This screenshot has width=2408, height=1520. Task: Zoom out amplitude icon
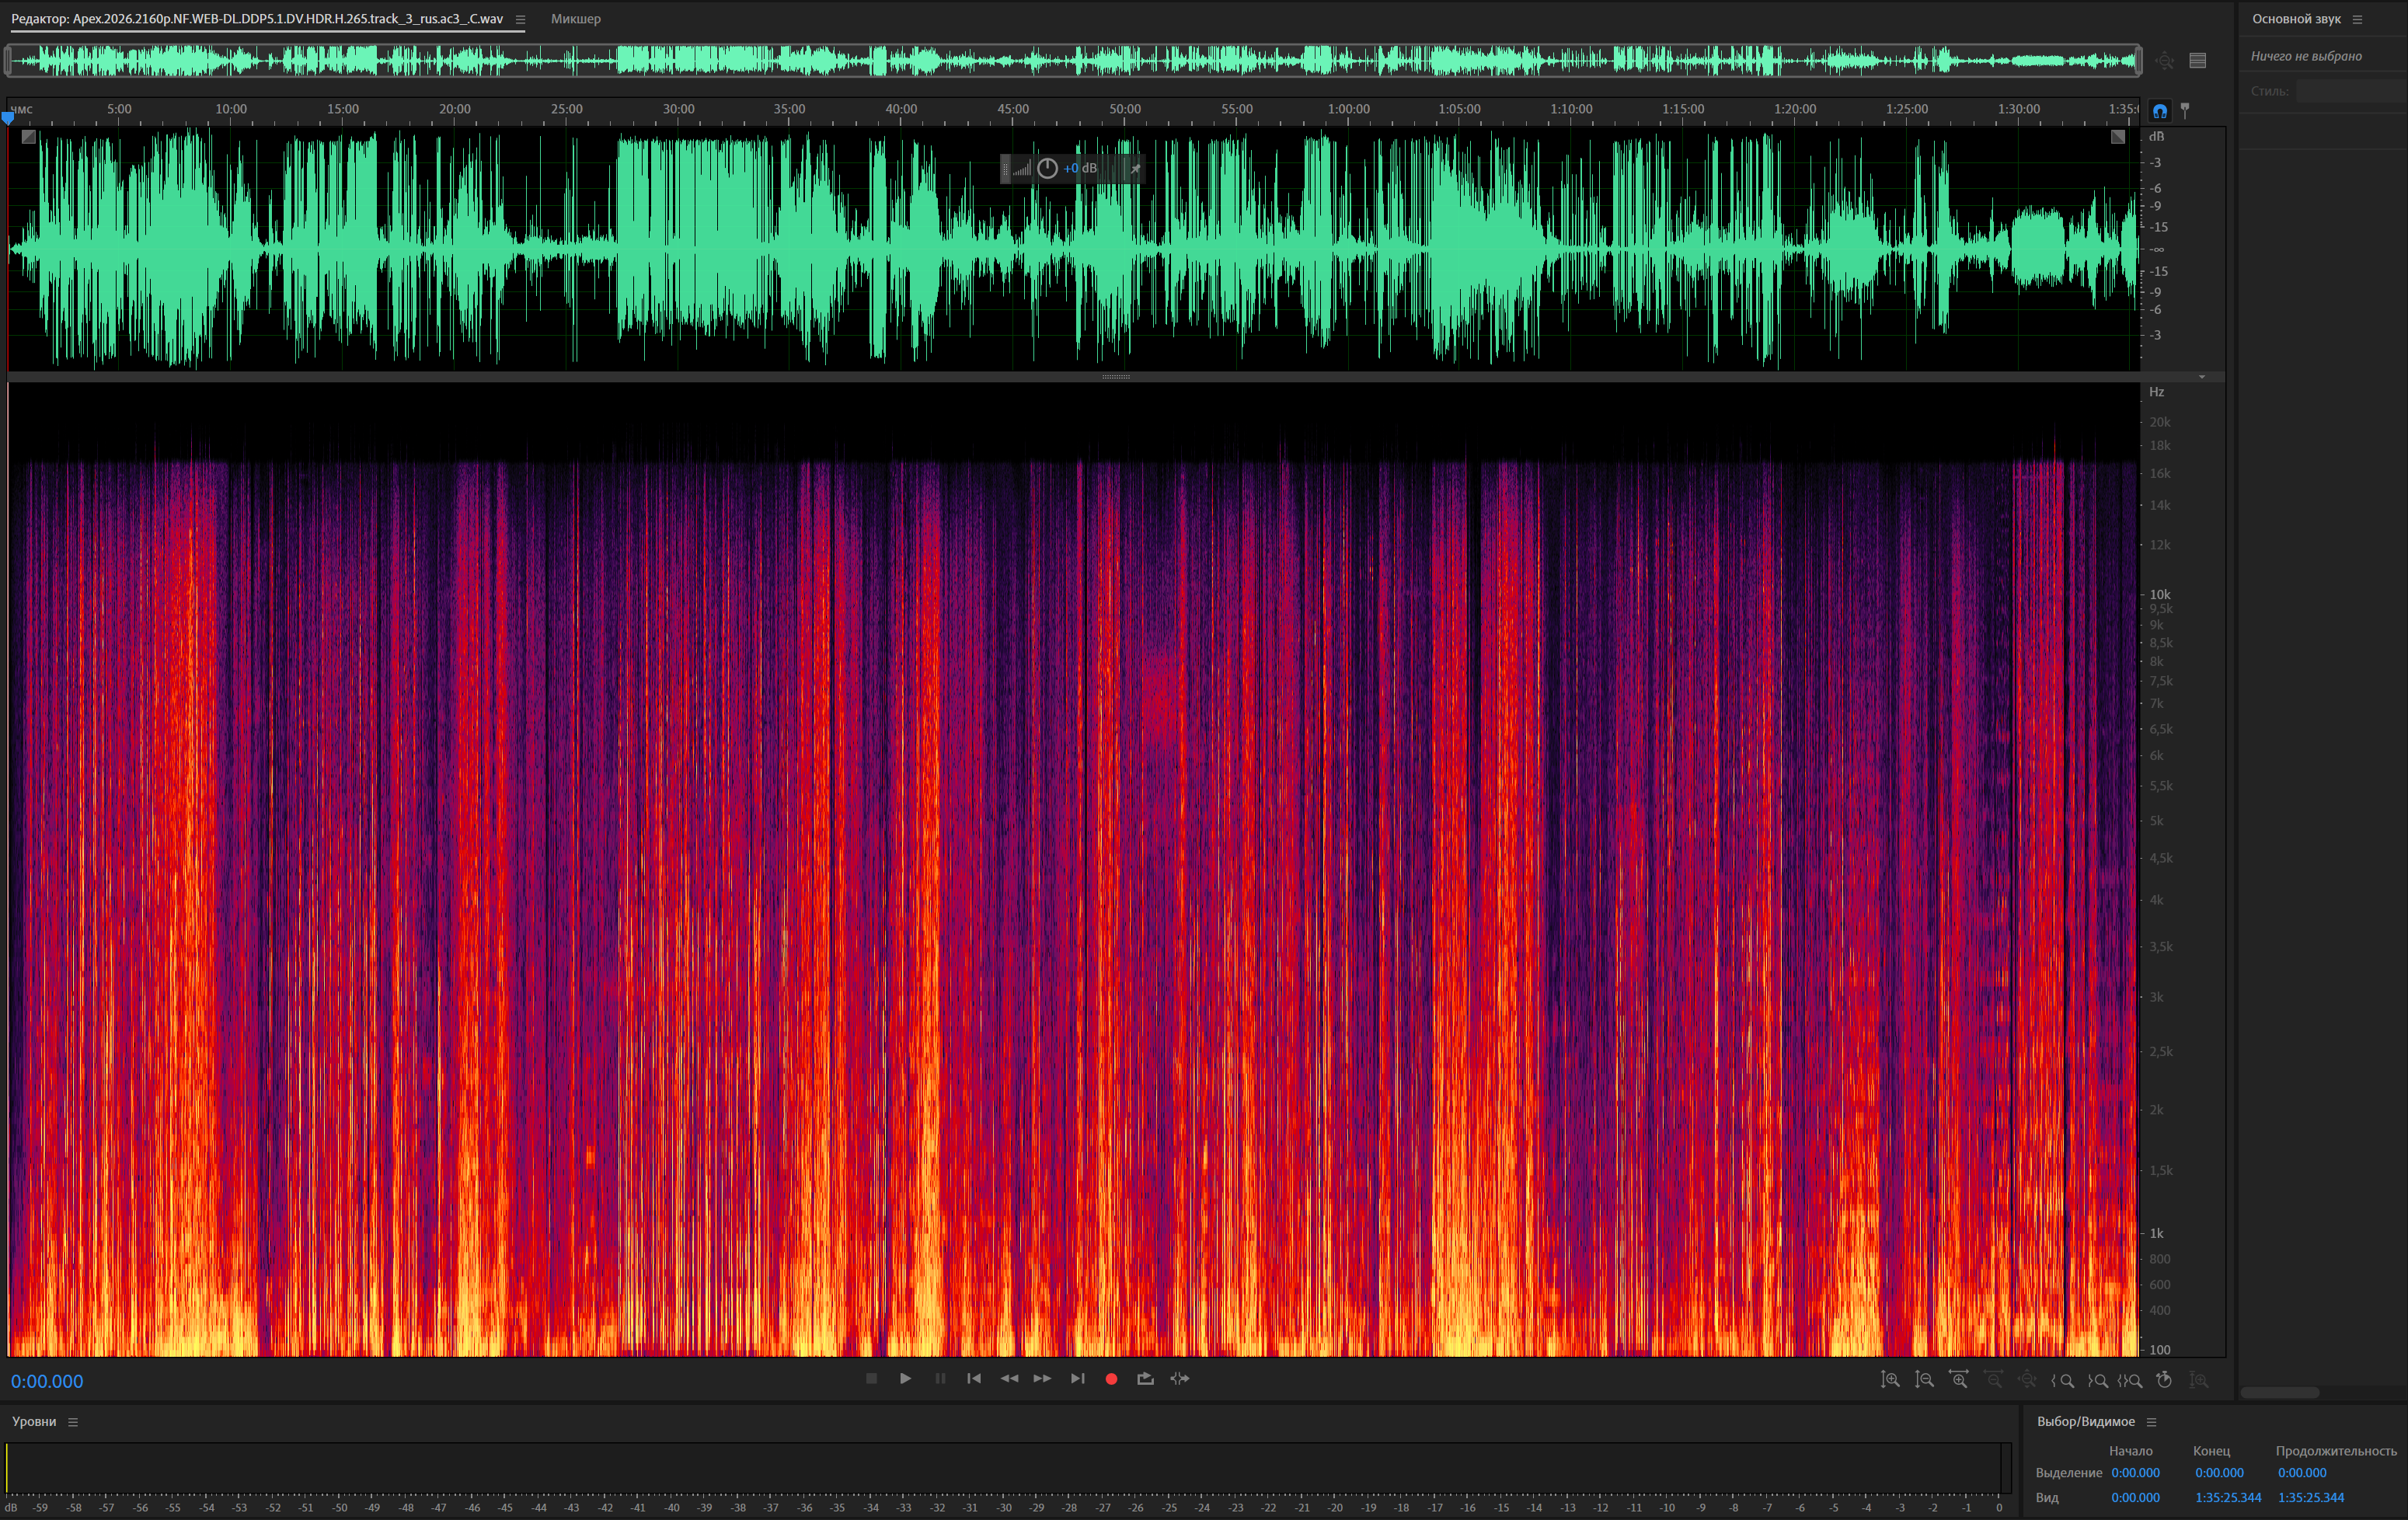click(x=1924, y=1380)
